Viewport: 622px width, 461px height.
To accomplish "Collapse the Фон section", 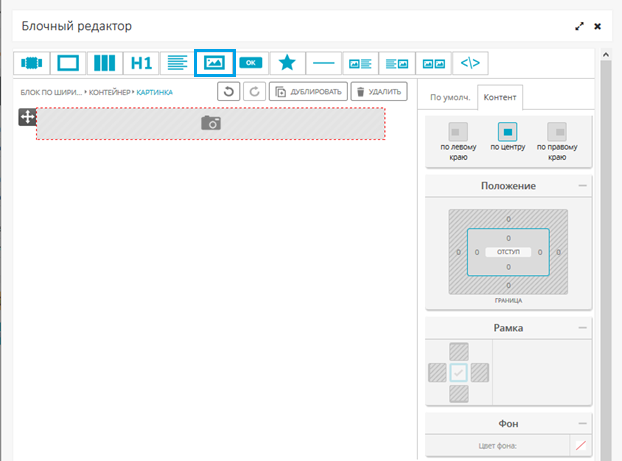I will (582, 423).
